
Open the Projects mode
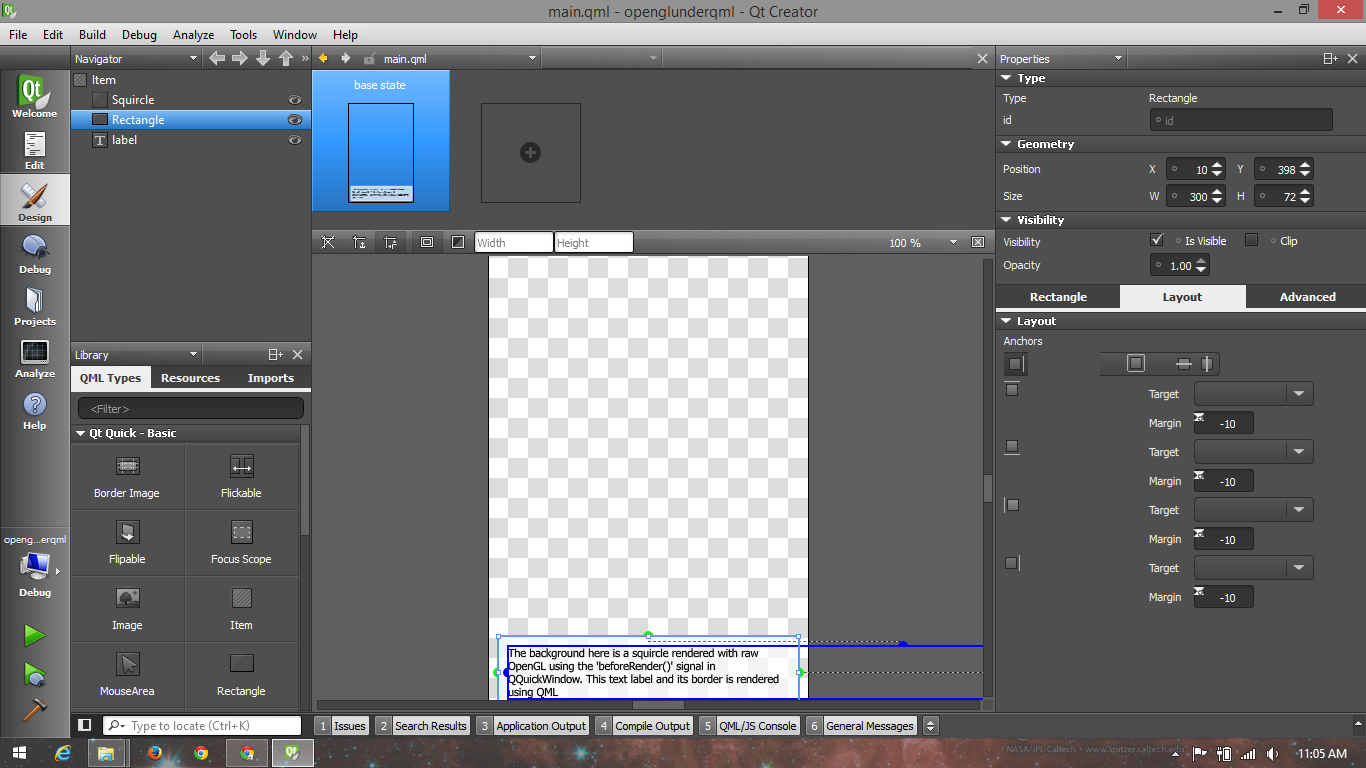click(x=35, y=305)
